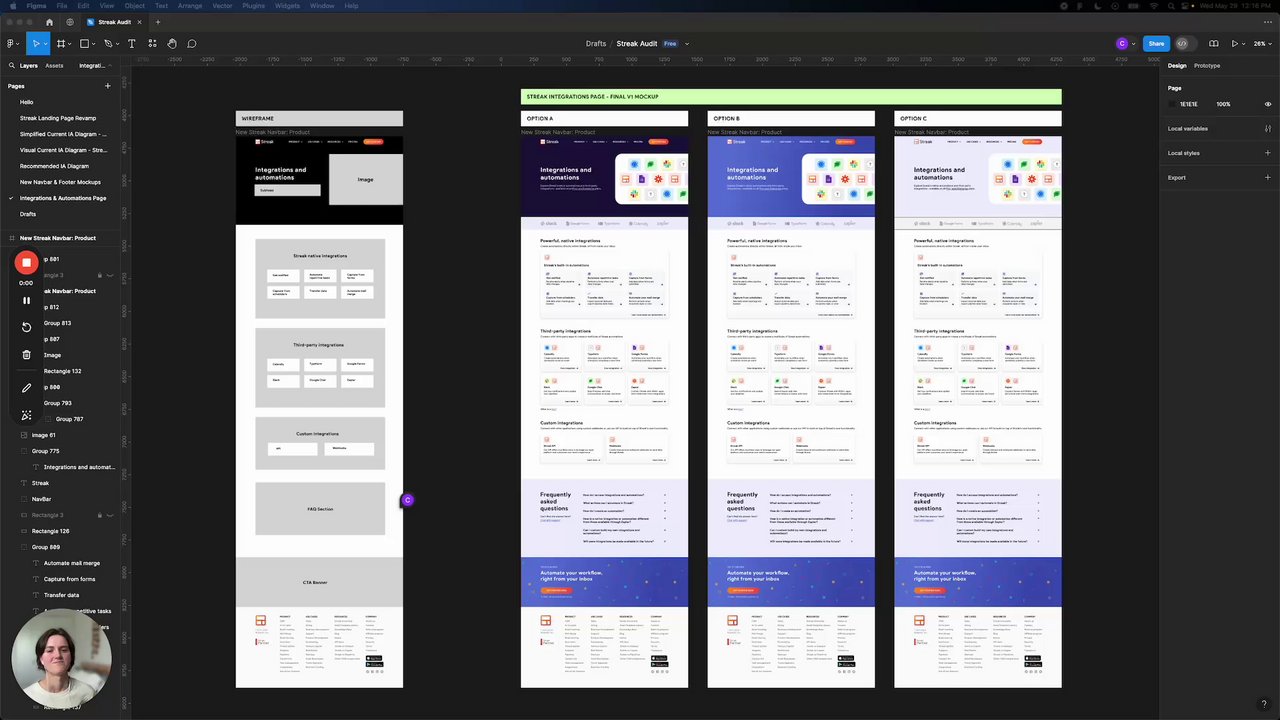Stop the screen recording red button

[x=26, y=262]
